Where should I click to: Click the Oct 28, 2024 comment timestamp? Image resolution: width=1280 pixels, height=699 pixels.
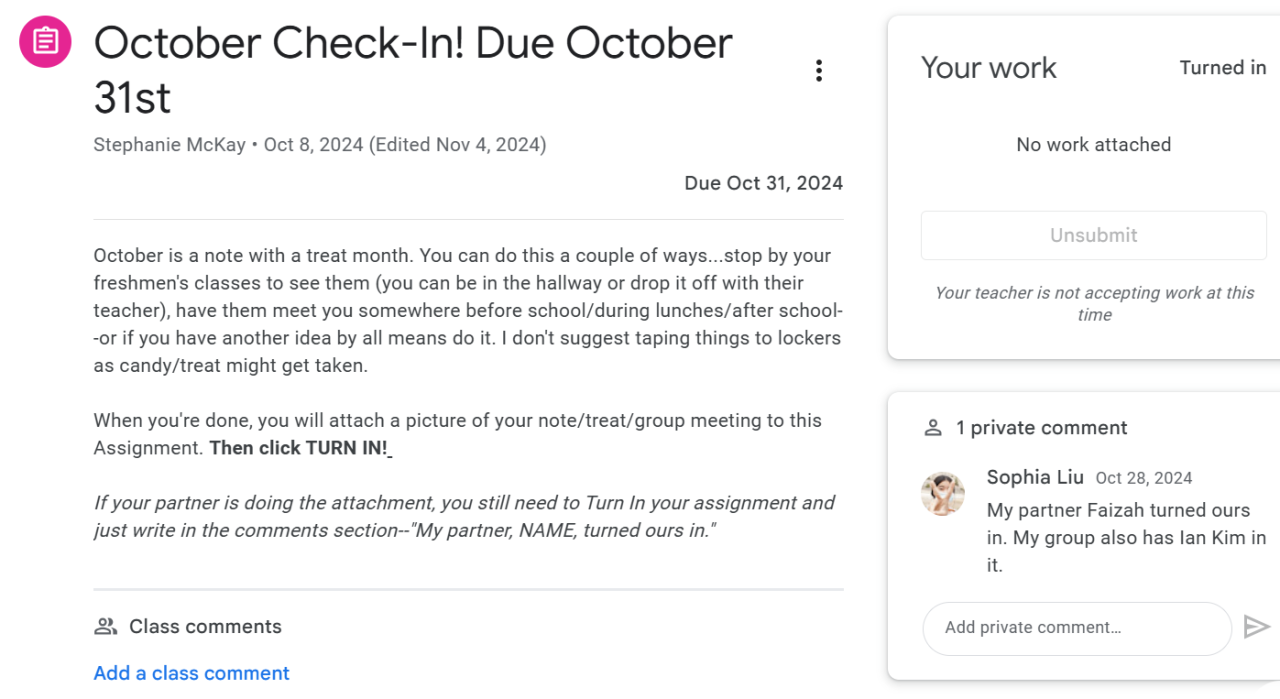coord(1144,478)
